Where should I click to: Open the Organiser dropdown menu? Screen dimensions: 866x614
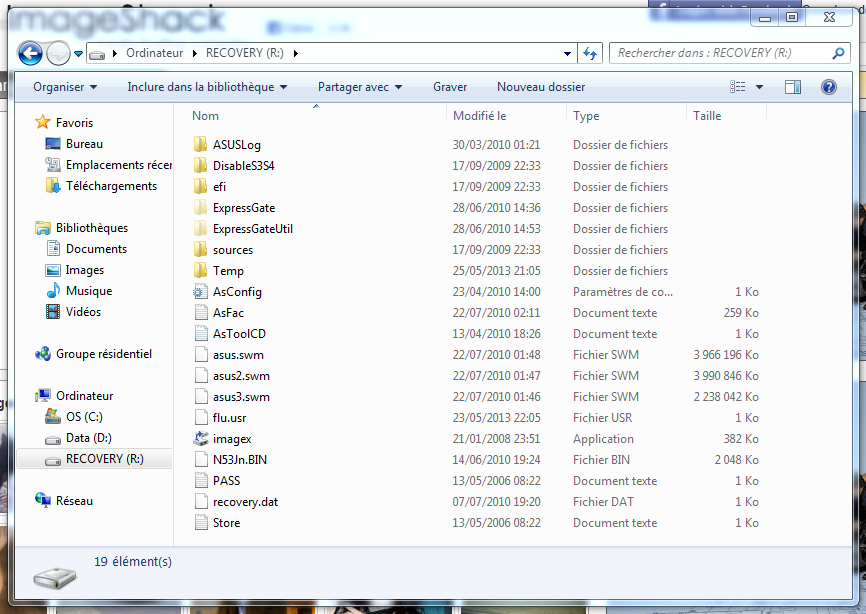pyautogui.click(x=65, y=87)
